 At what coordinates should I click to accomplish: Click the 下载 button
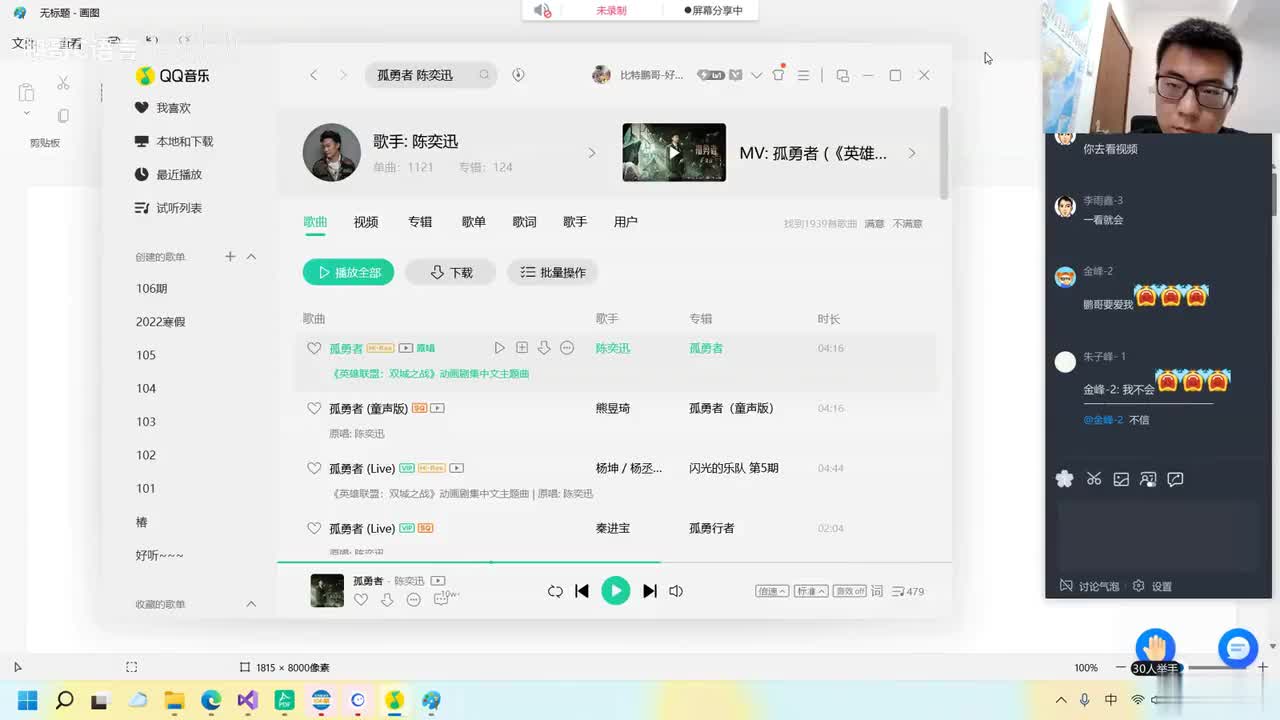pyautogui.click(x=450, y=272)
